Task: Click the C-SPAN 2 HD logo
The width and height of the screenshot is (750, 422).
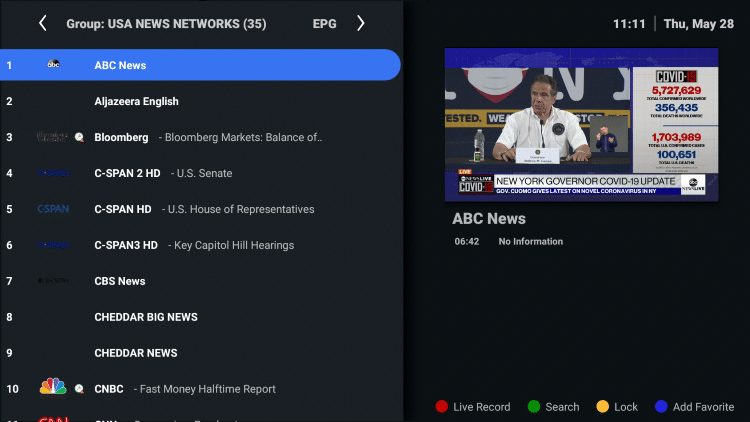Action: (x=53, y=173)
